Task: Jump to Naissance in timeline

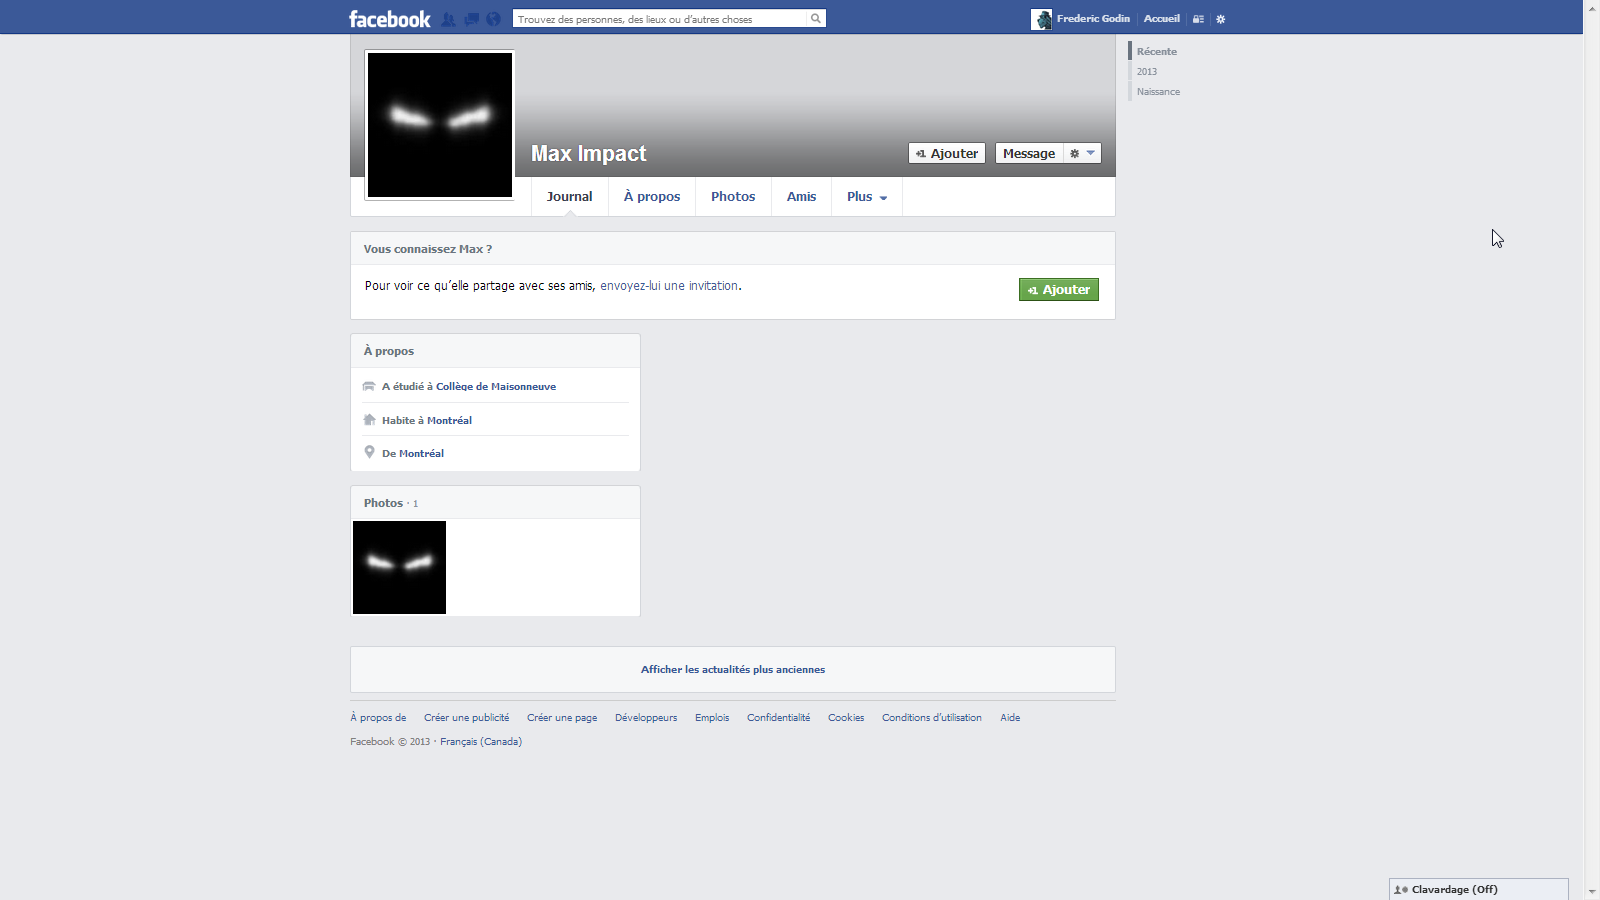Action: (1158, 91)
